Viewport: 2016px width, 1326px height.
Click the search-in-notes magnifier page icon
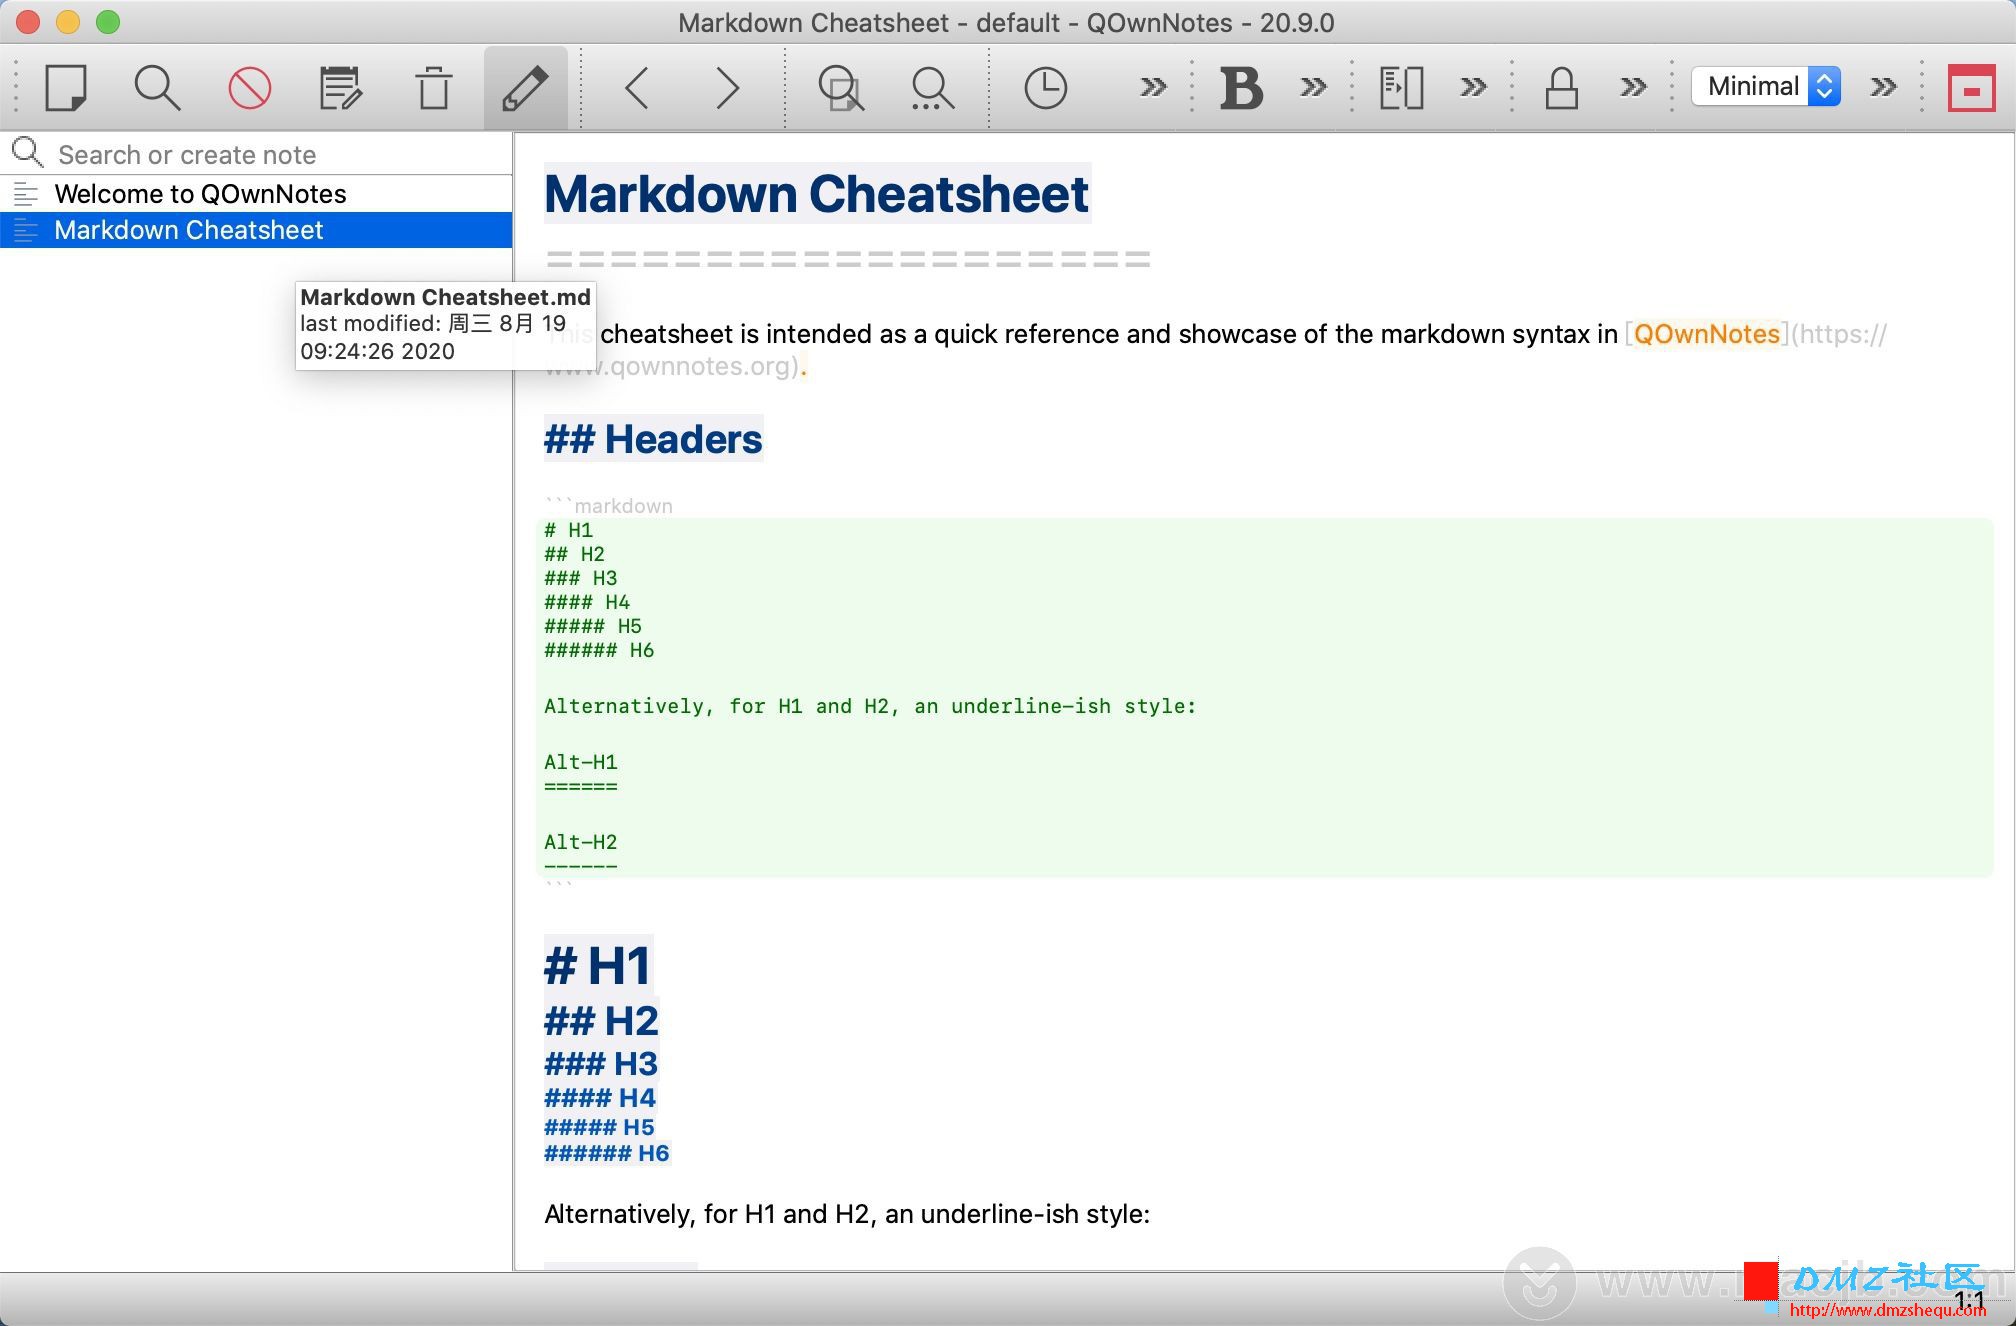tap(840, 87)
